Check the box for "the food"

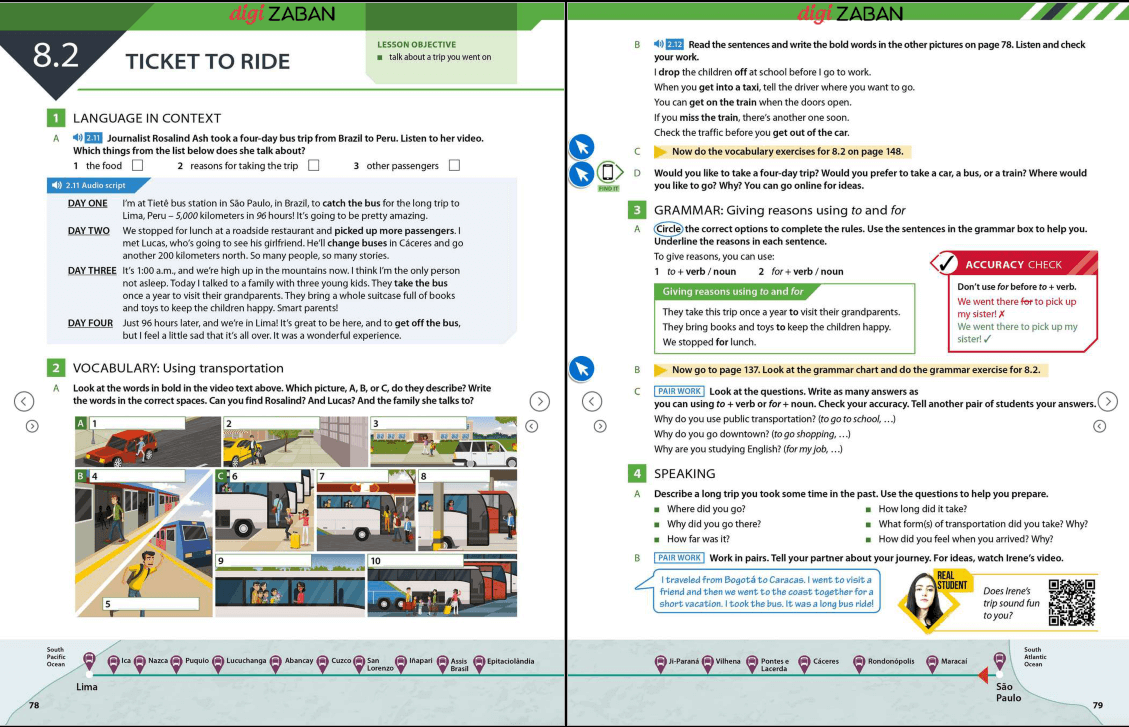[138, 166]
